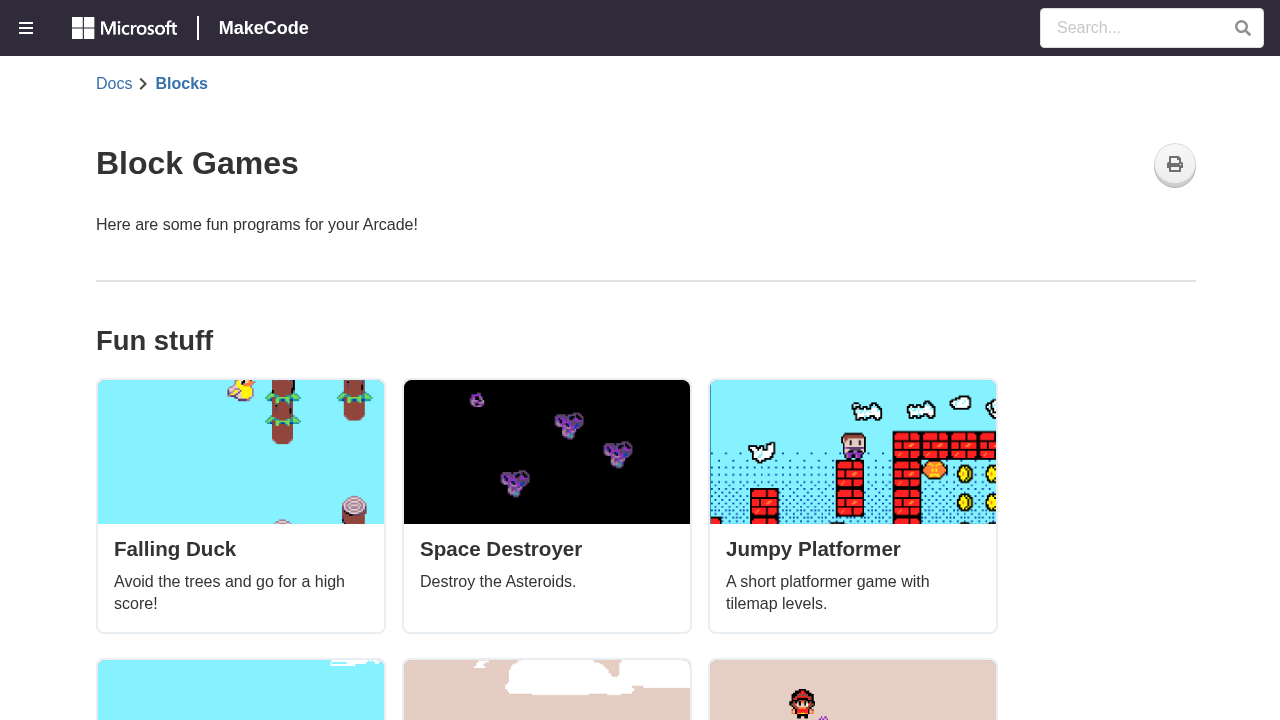This screenshot has height=720, width=1280.
Task: Open the hamburger side menu
Action: click(26, 28)
